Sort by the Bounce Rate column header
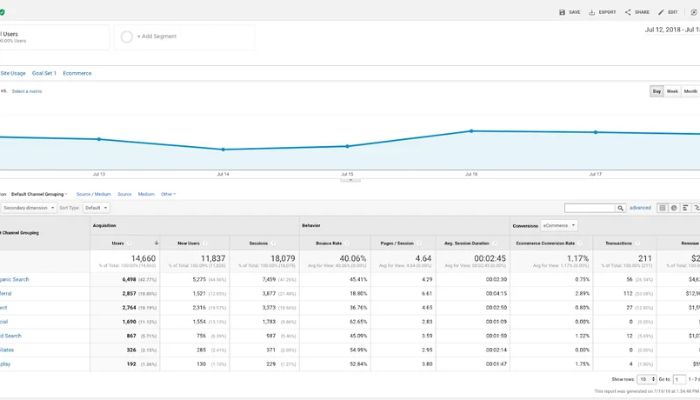 point(329,243)
